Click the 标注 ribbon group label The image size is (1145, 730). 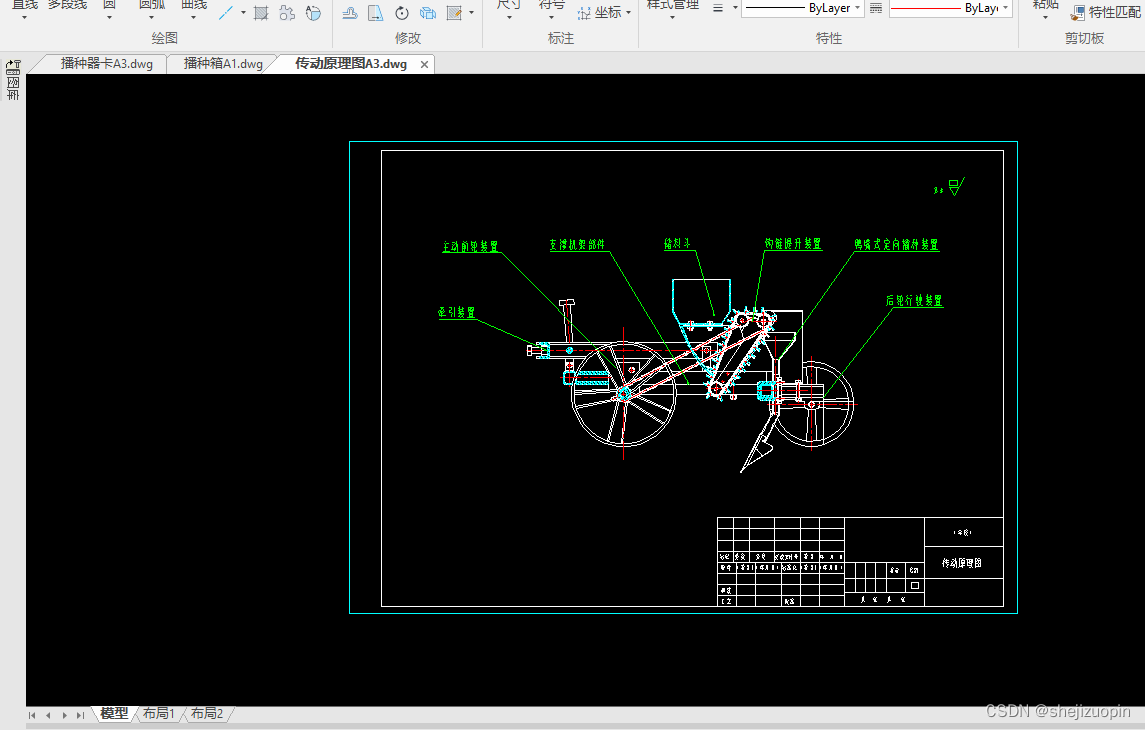(x=561, y=38)
